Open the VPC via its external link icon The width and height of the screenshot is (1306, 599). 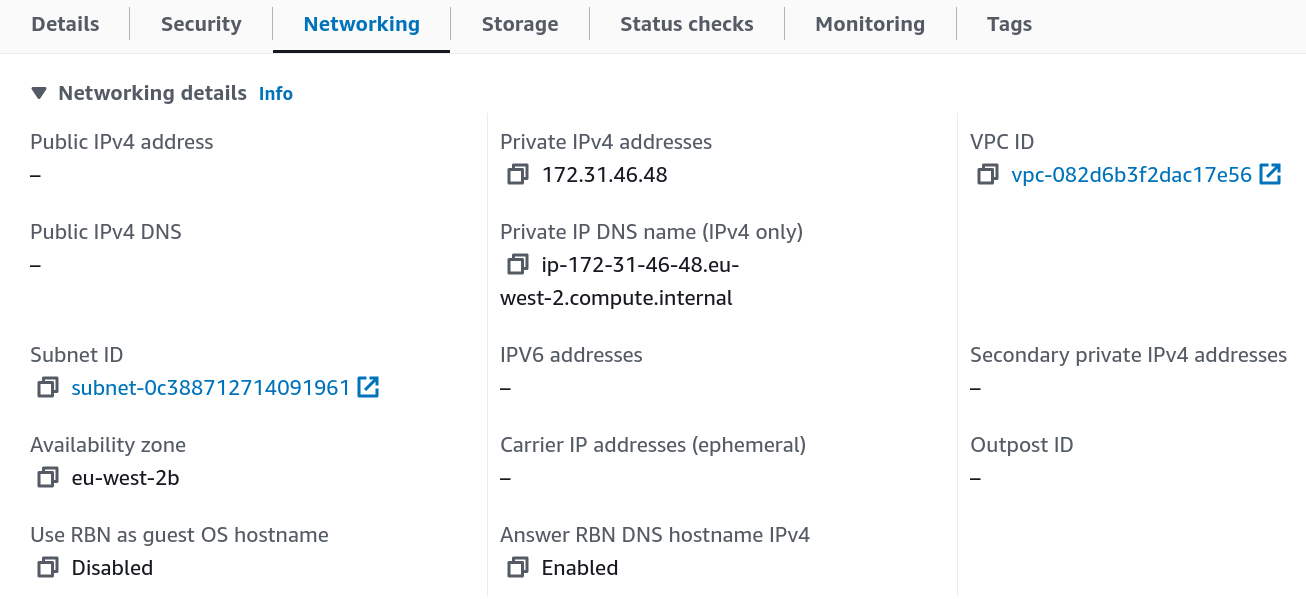pyautogui.click(x=1271, y=173)
